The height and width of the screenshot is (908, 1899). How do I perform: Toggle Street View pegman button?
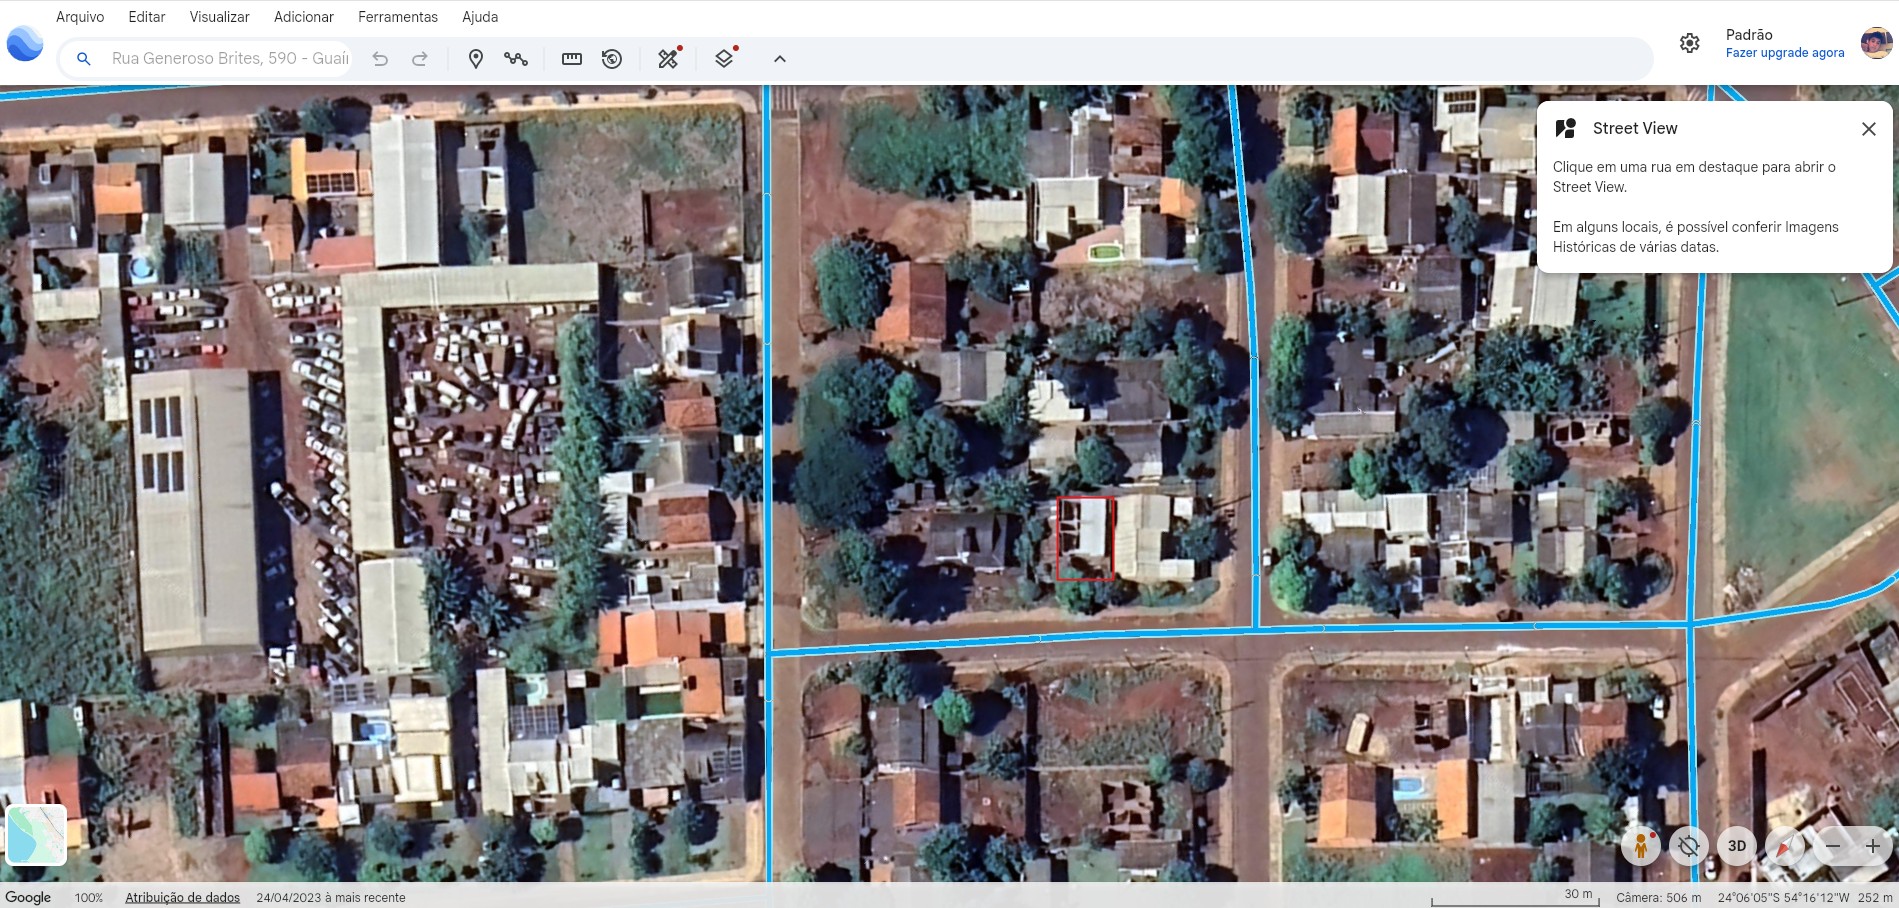(1640, 846)
